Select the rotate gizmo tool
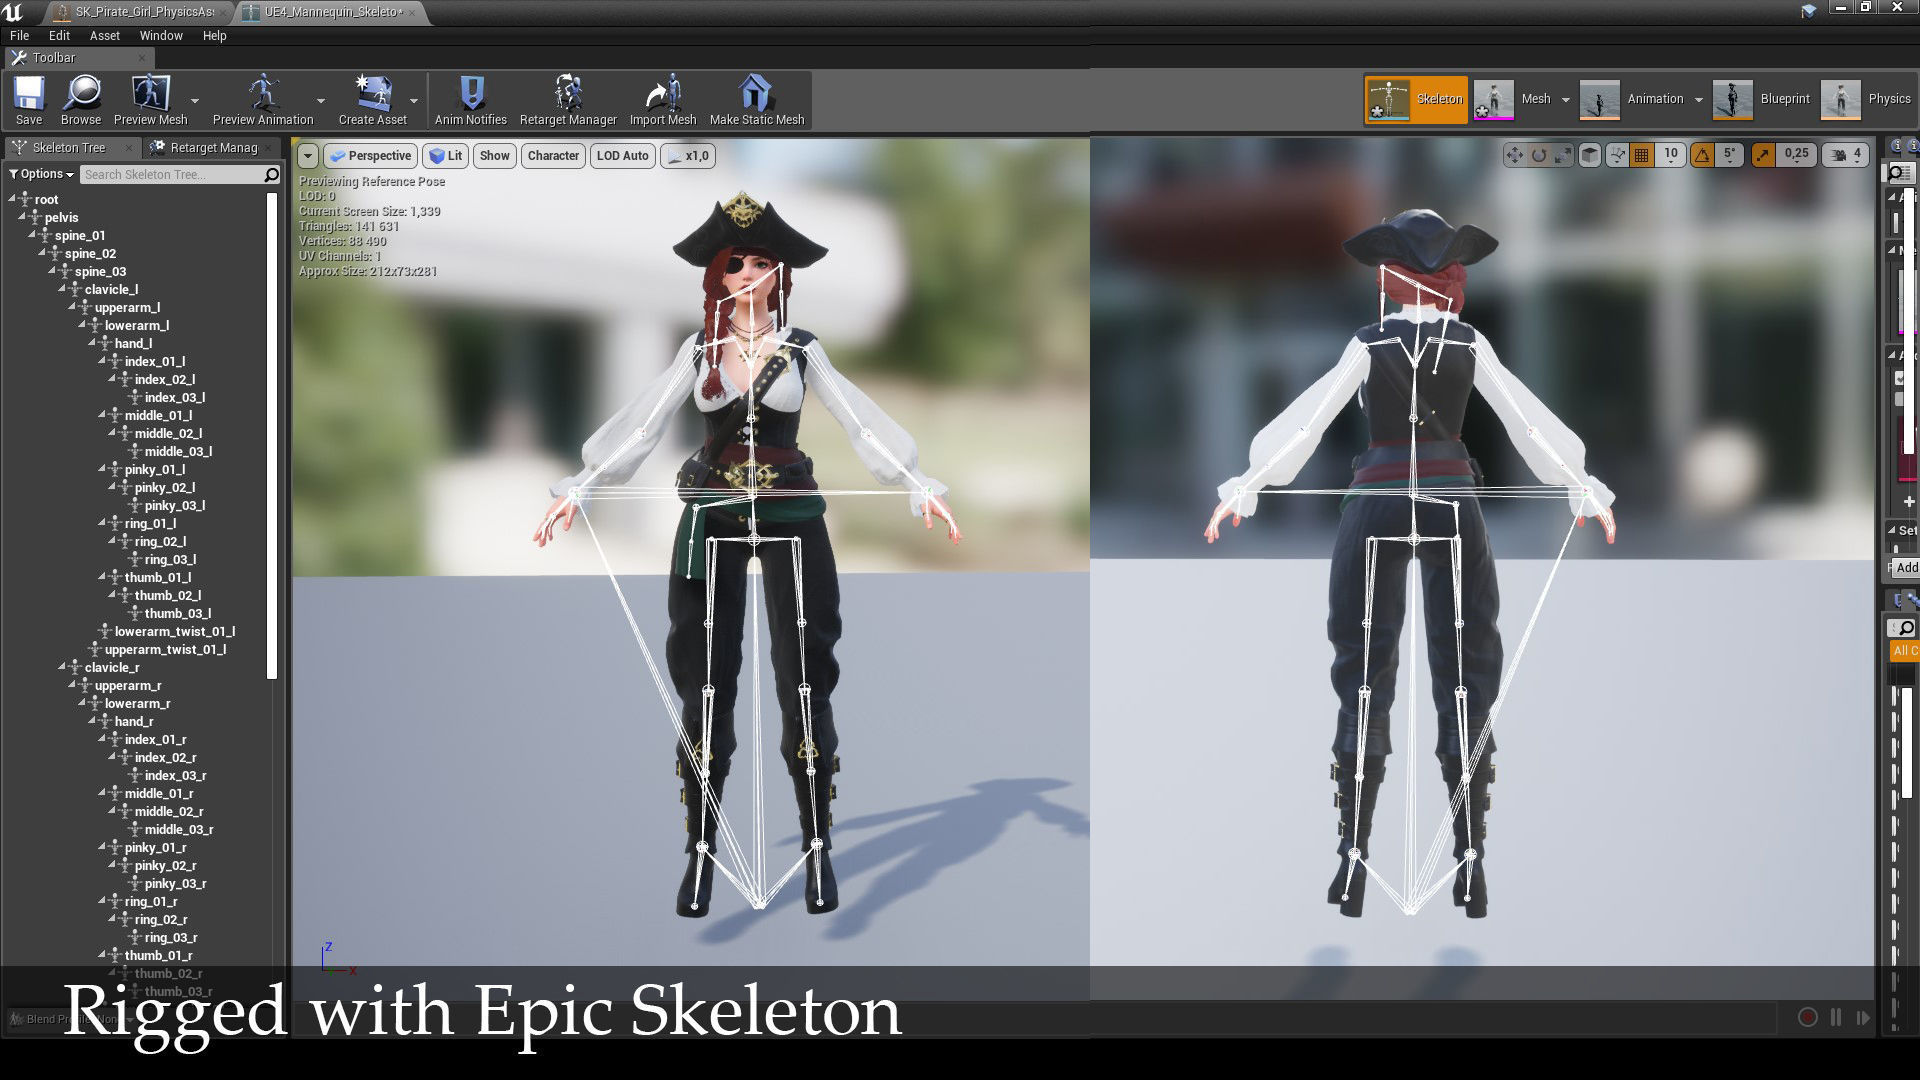The image size is (1920, 1080). [1539, 155]
